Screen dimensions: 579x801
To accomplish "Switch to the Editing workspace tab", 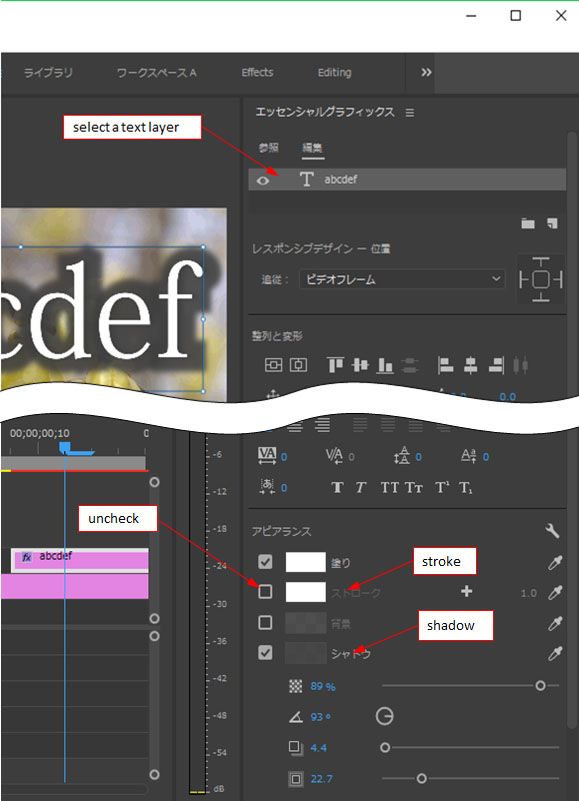I will pyautogui.click(x=334, y=73).
